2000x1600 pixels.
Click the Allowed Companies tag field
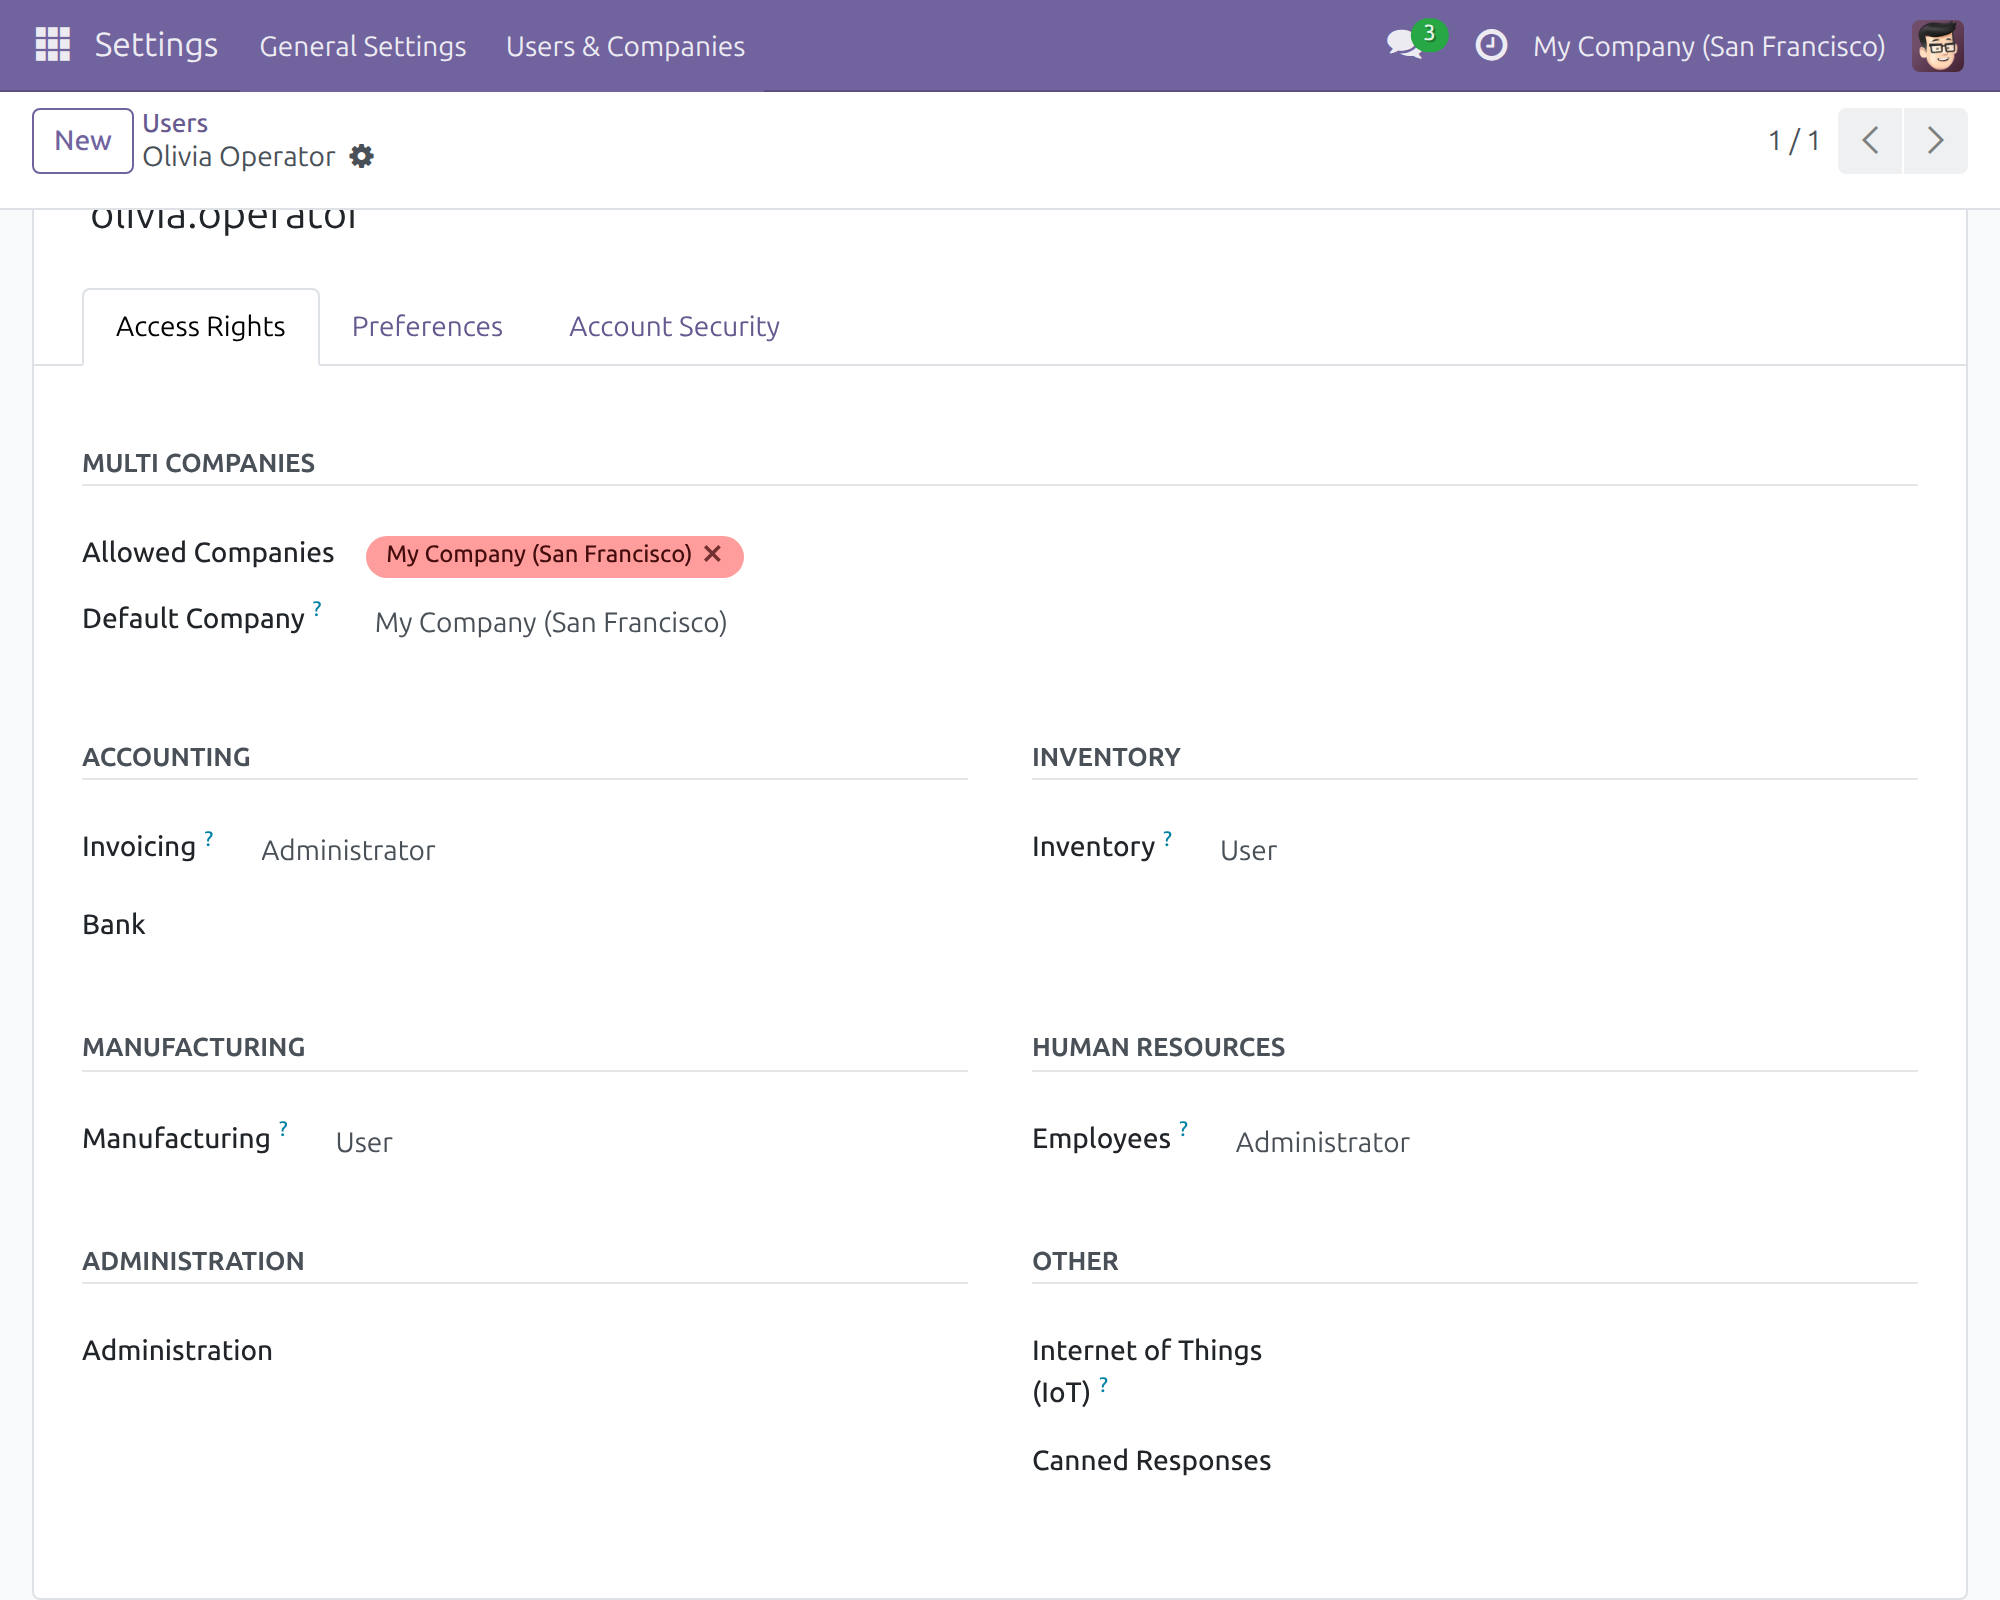(1142, 556)
